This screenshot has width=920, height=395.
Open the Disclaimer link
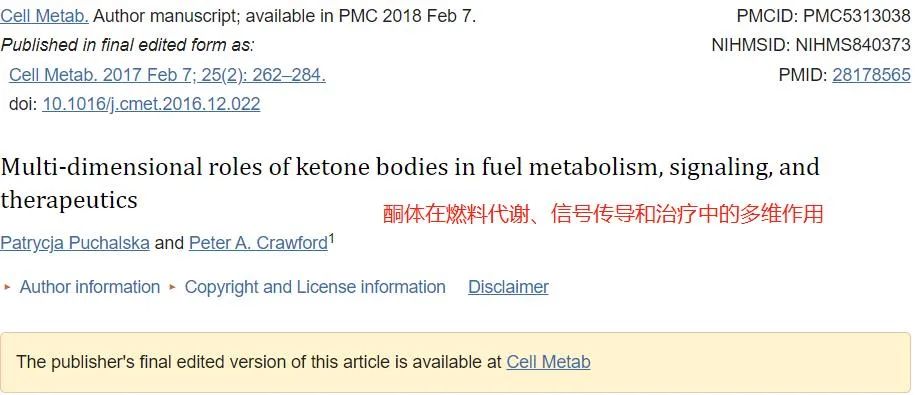(508, 287)
